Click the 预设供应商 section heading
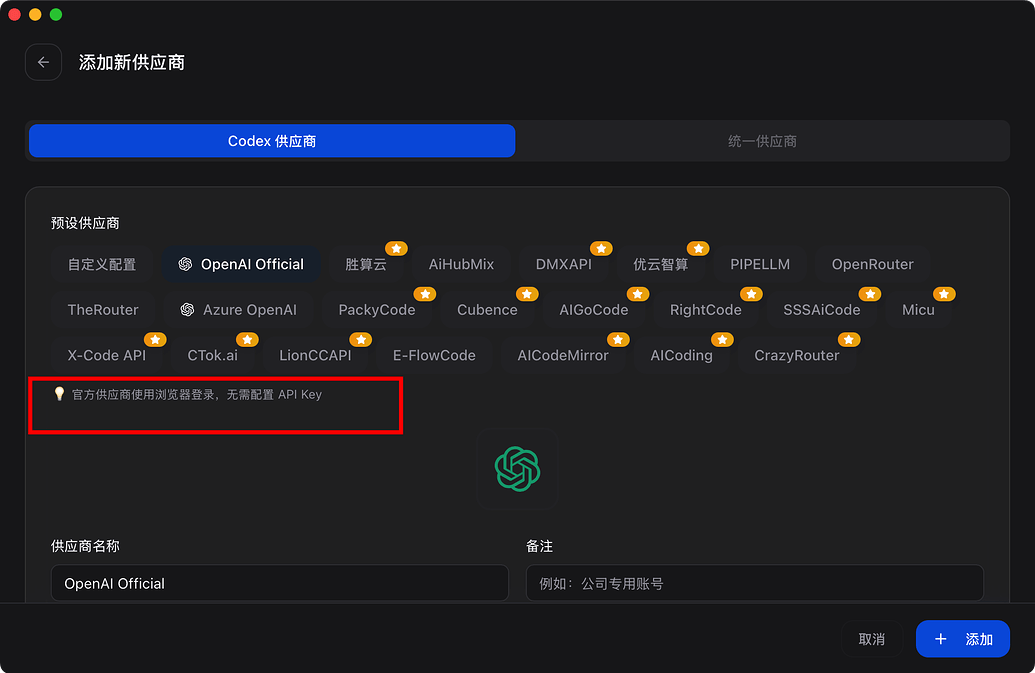The image size is (1035, 673). (x=85, y=223)
